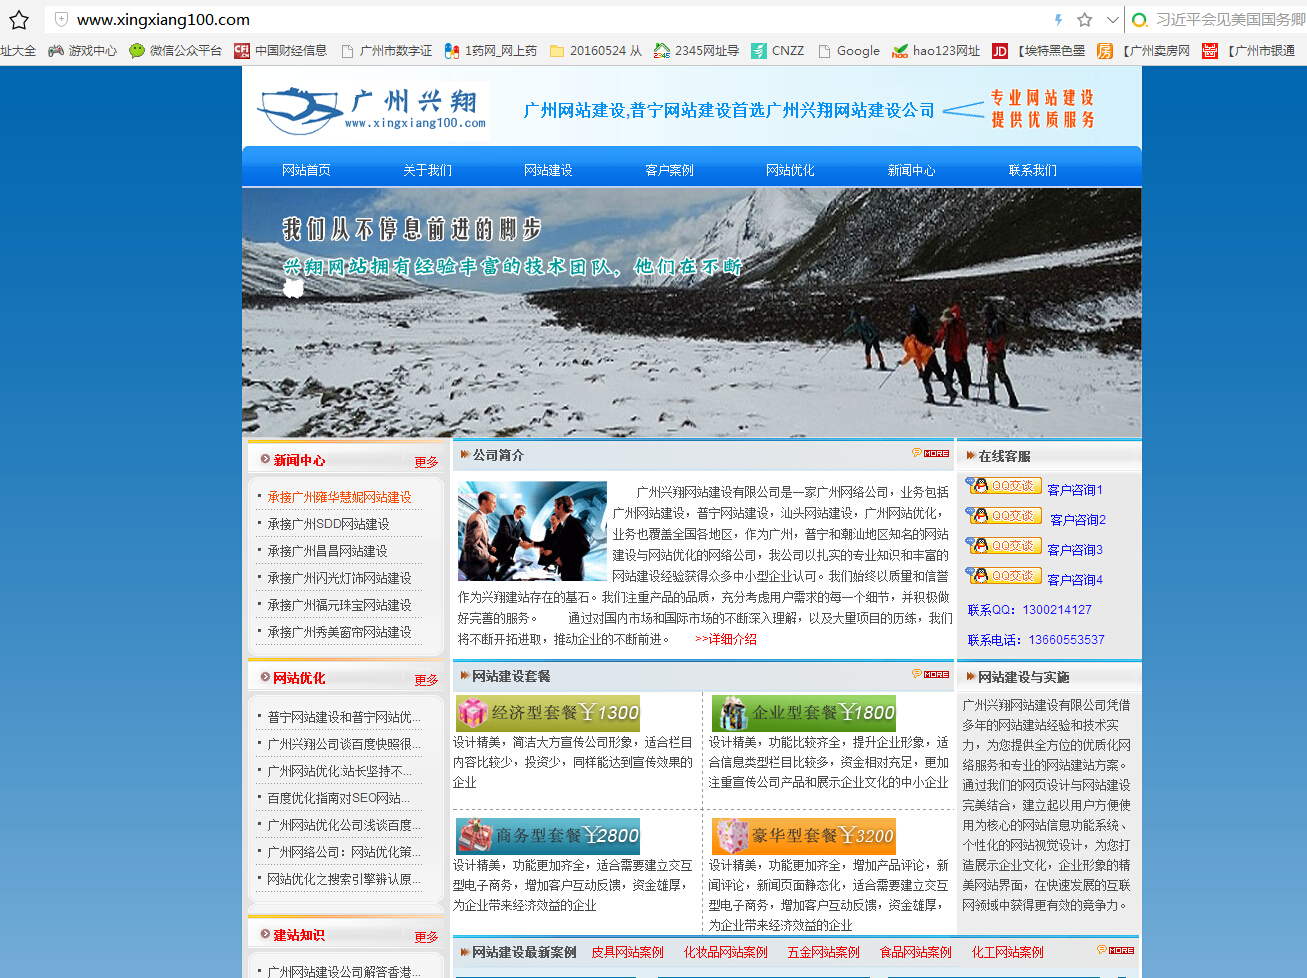This screenshot has height=978, width=1307.
Task: Open article 网站优化之搜索引擎辨认原...
Action: (344, 879)
